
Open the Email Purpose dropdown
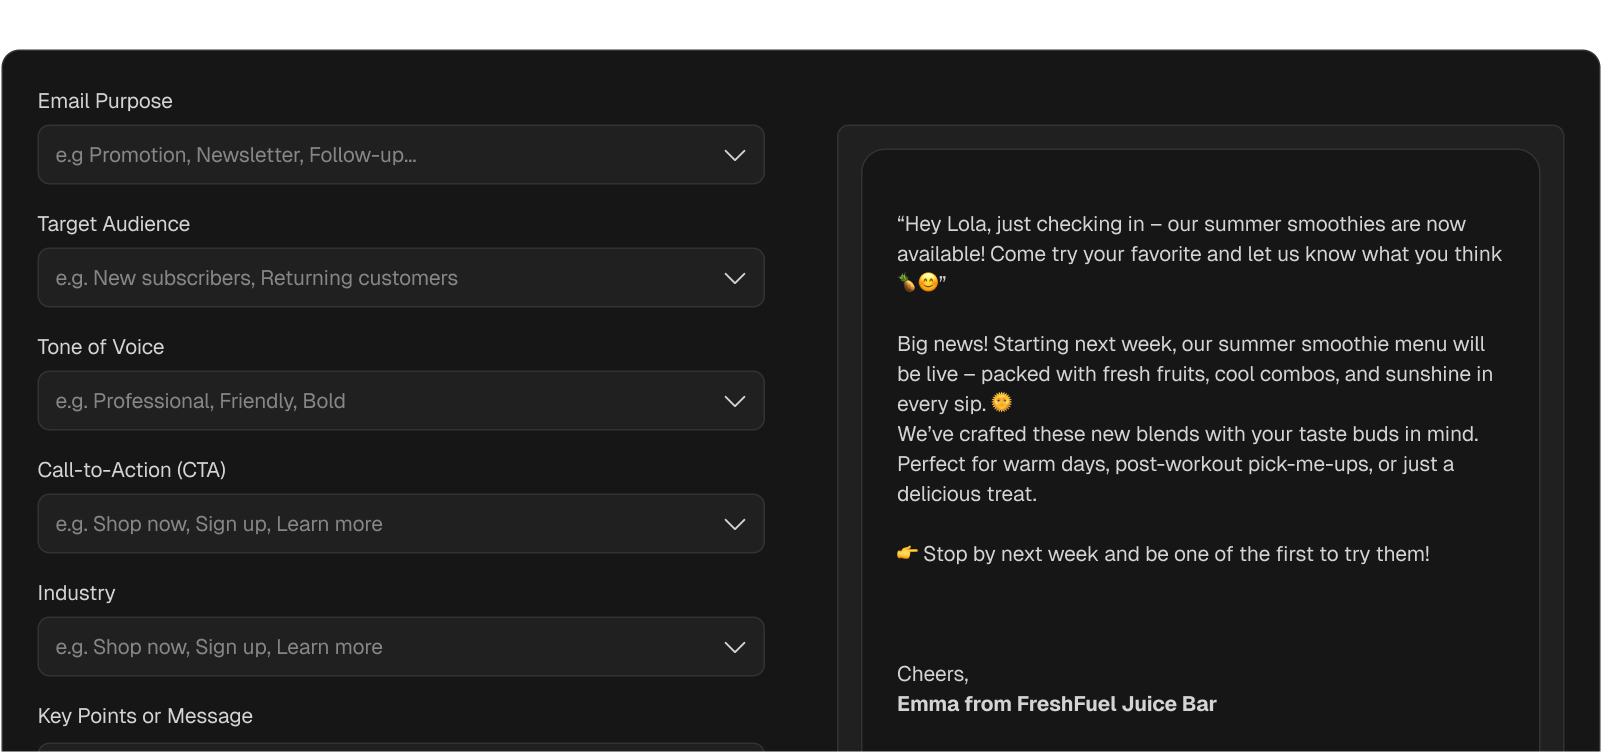[401, 155]
